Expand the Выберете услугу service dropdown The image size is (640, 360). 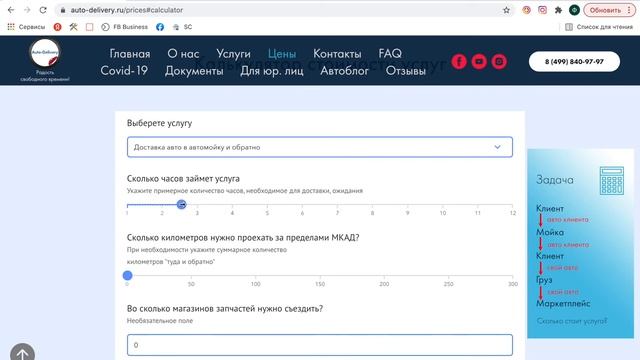point(320,147)
